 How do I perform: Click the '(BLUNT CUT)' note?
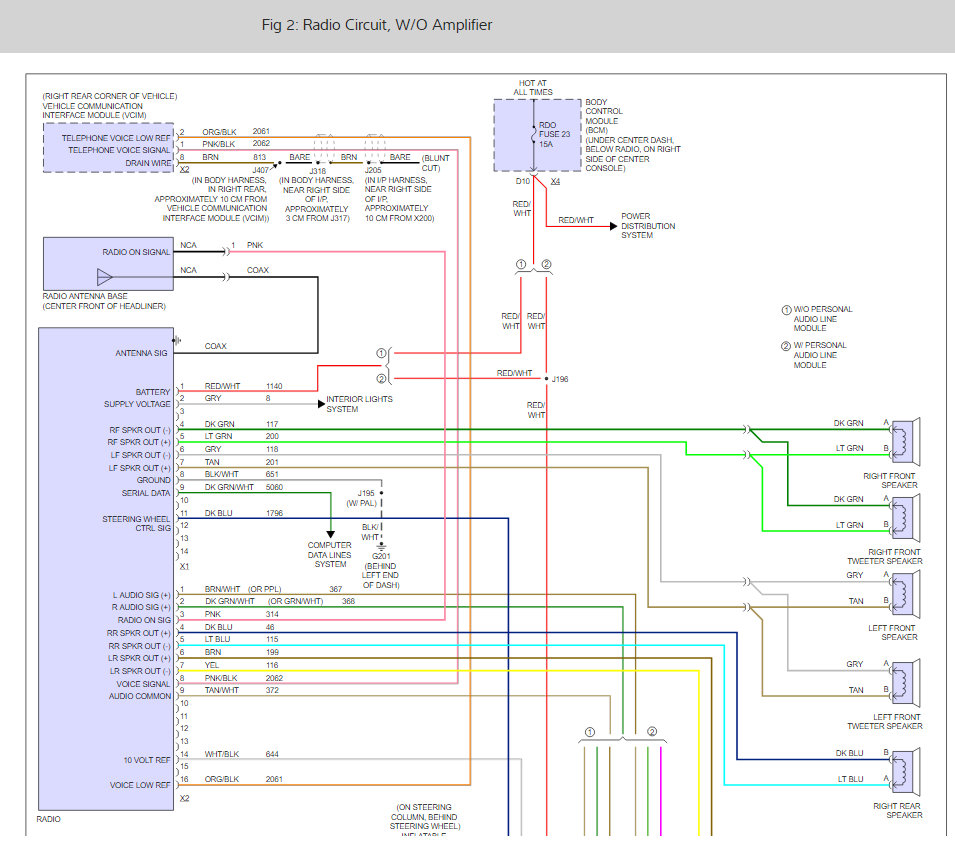click(435, 163)
